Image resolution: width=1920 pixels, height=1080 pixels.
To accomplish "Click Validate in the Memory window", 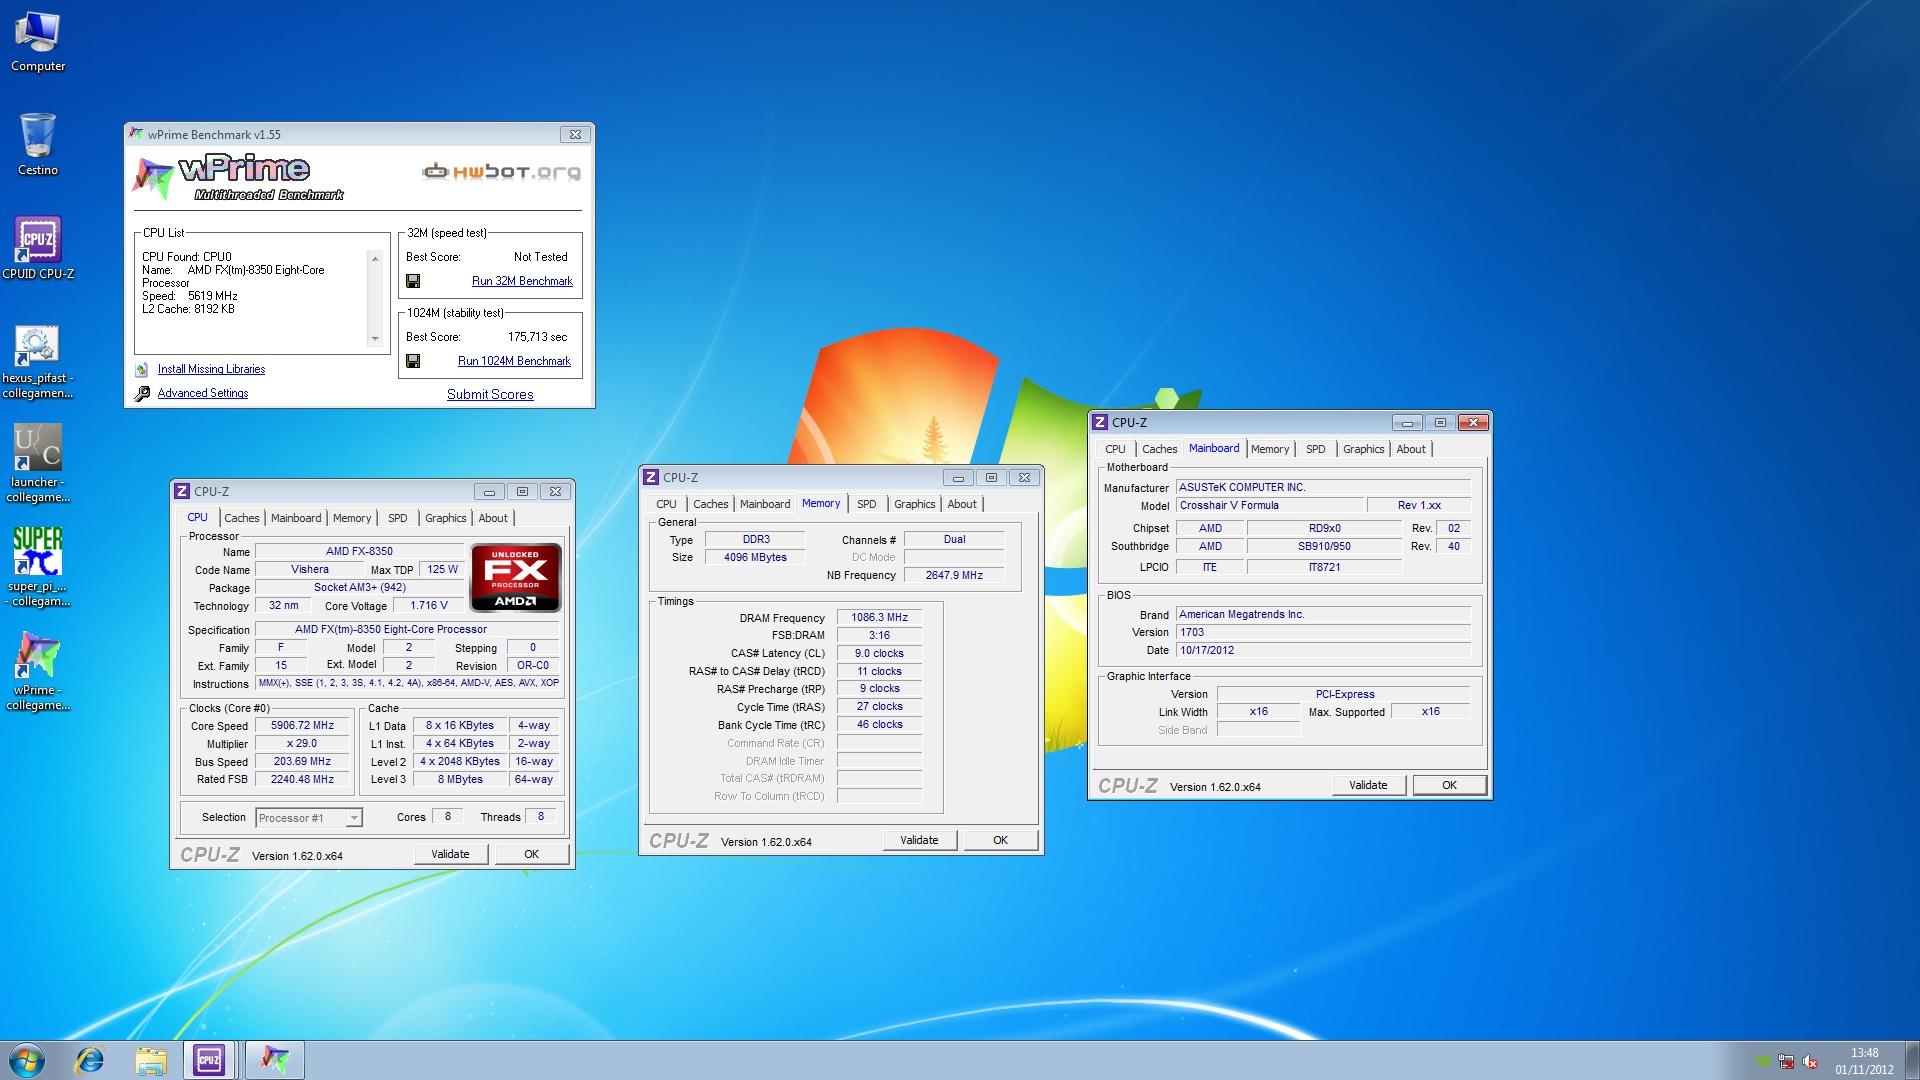I will pyautogui.click(x=919, y=840).
